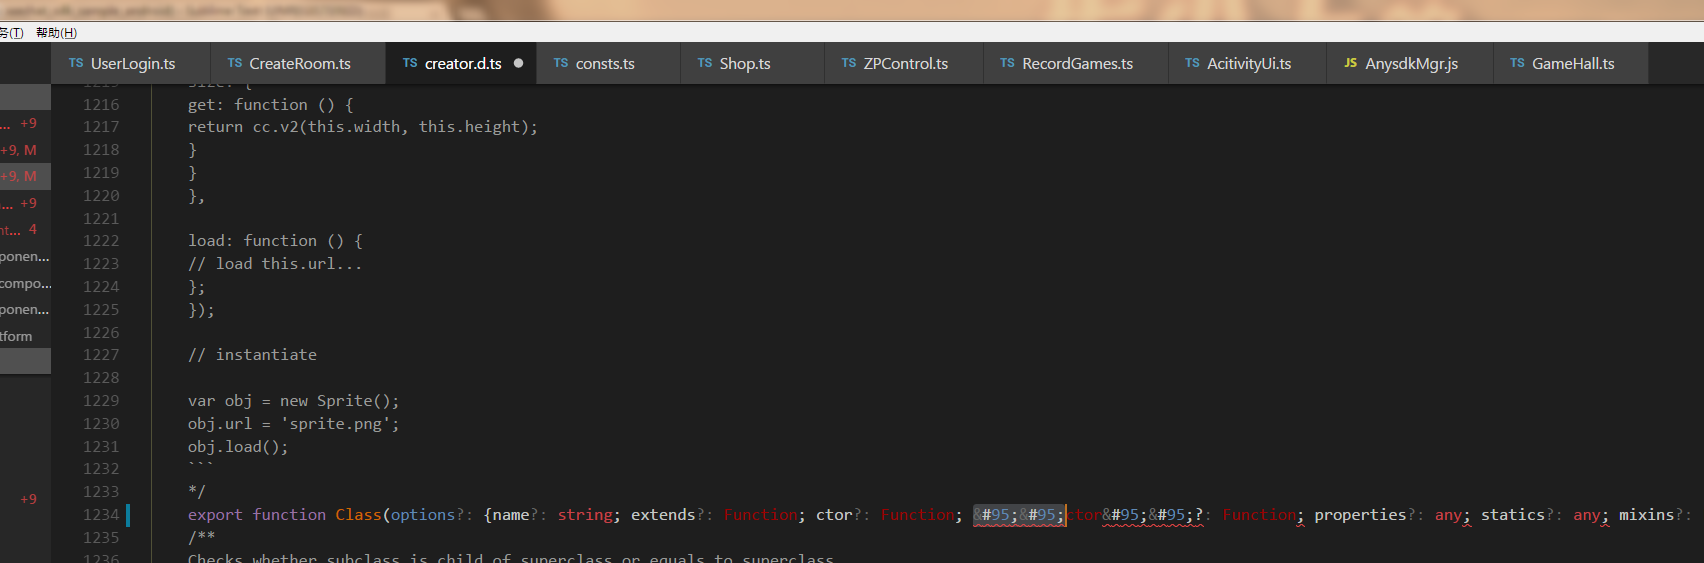1704x563 pixels.
Task: Switch to the AnysdkMgr.js tab
Action: click(1410, 63)
